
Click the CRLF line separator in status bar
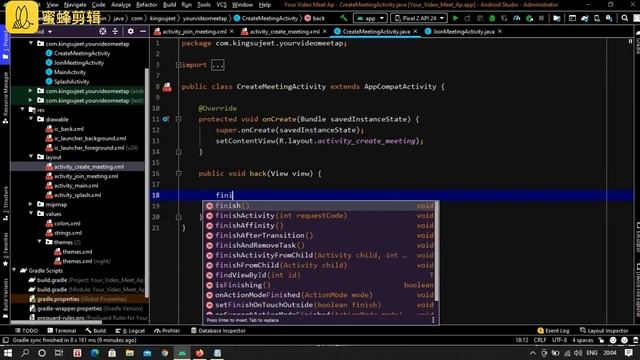click(540, 340)
